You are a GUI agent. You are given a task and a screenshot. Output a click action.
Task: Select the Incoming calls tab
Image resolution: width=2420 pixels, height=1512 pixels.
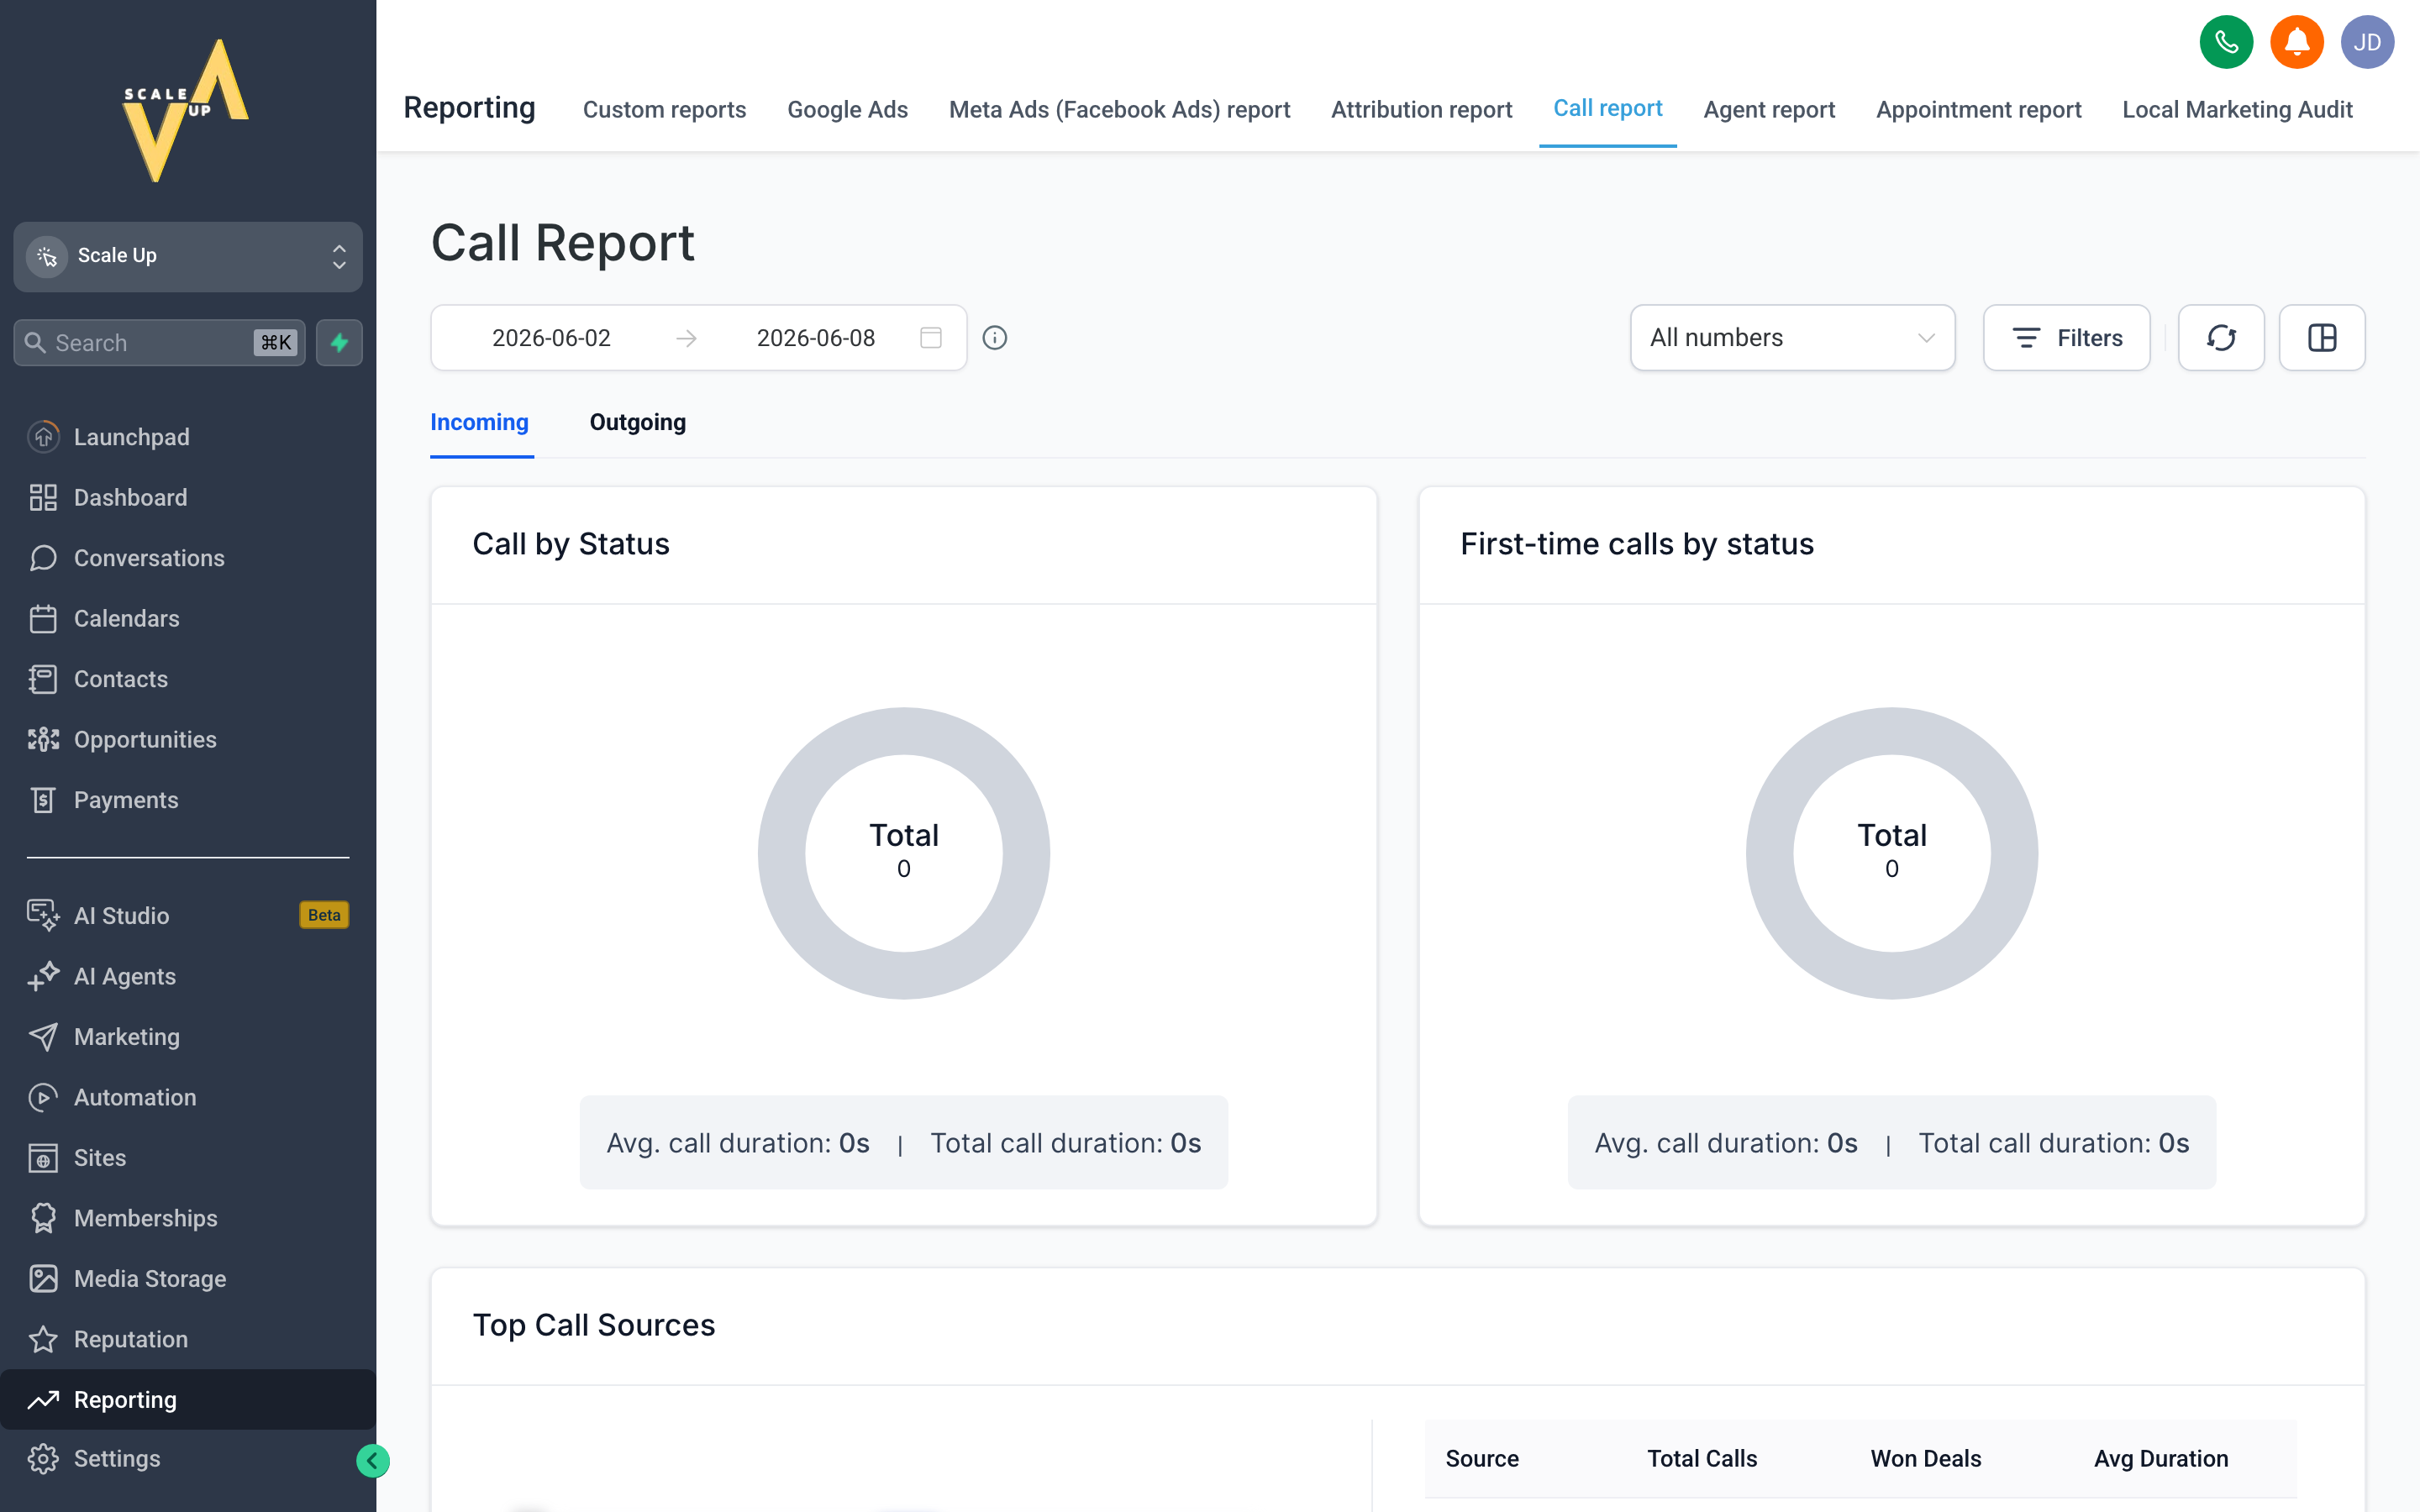point(480,422)
